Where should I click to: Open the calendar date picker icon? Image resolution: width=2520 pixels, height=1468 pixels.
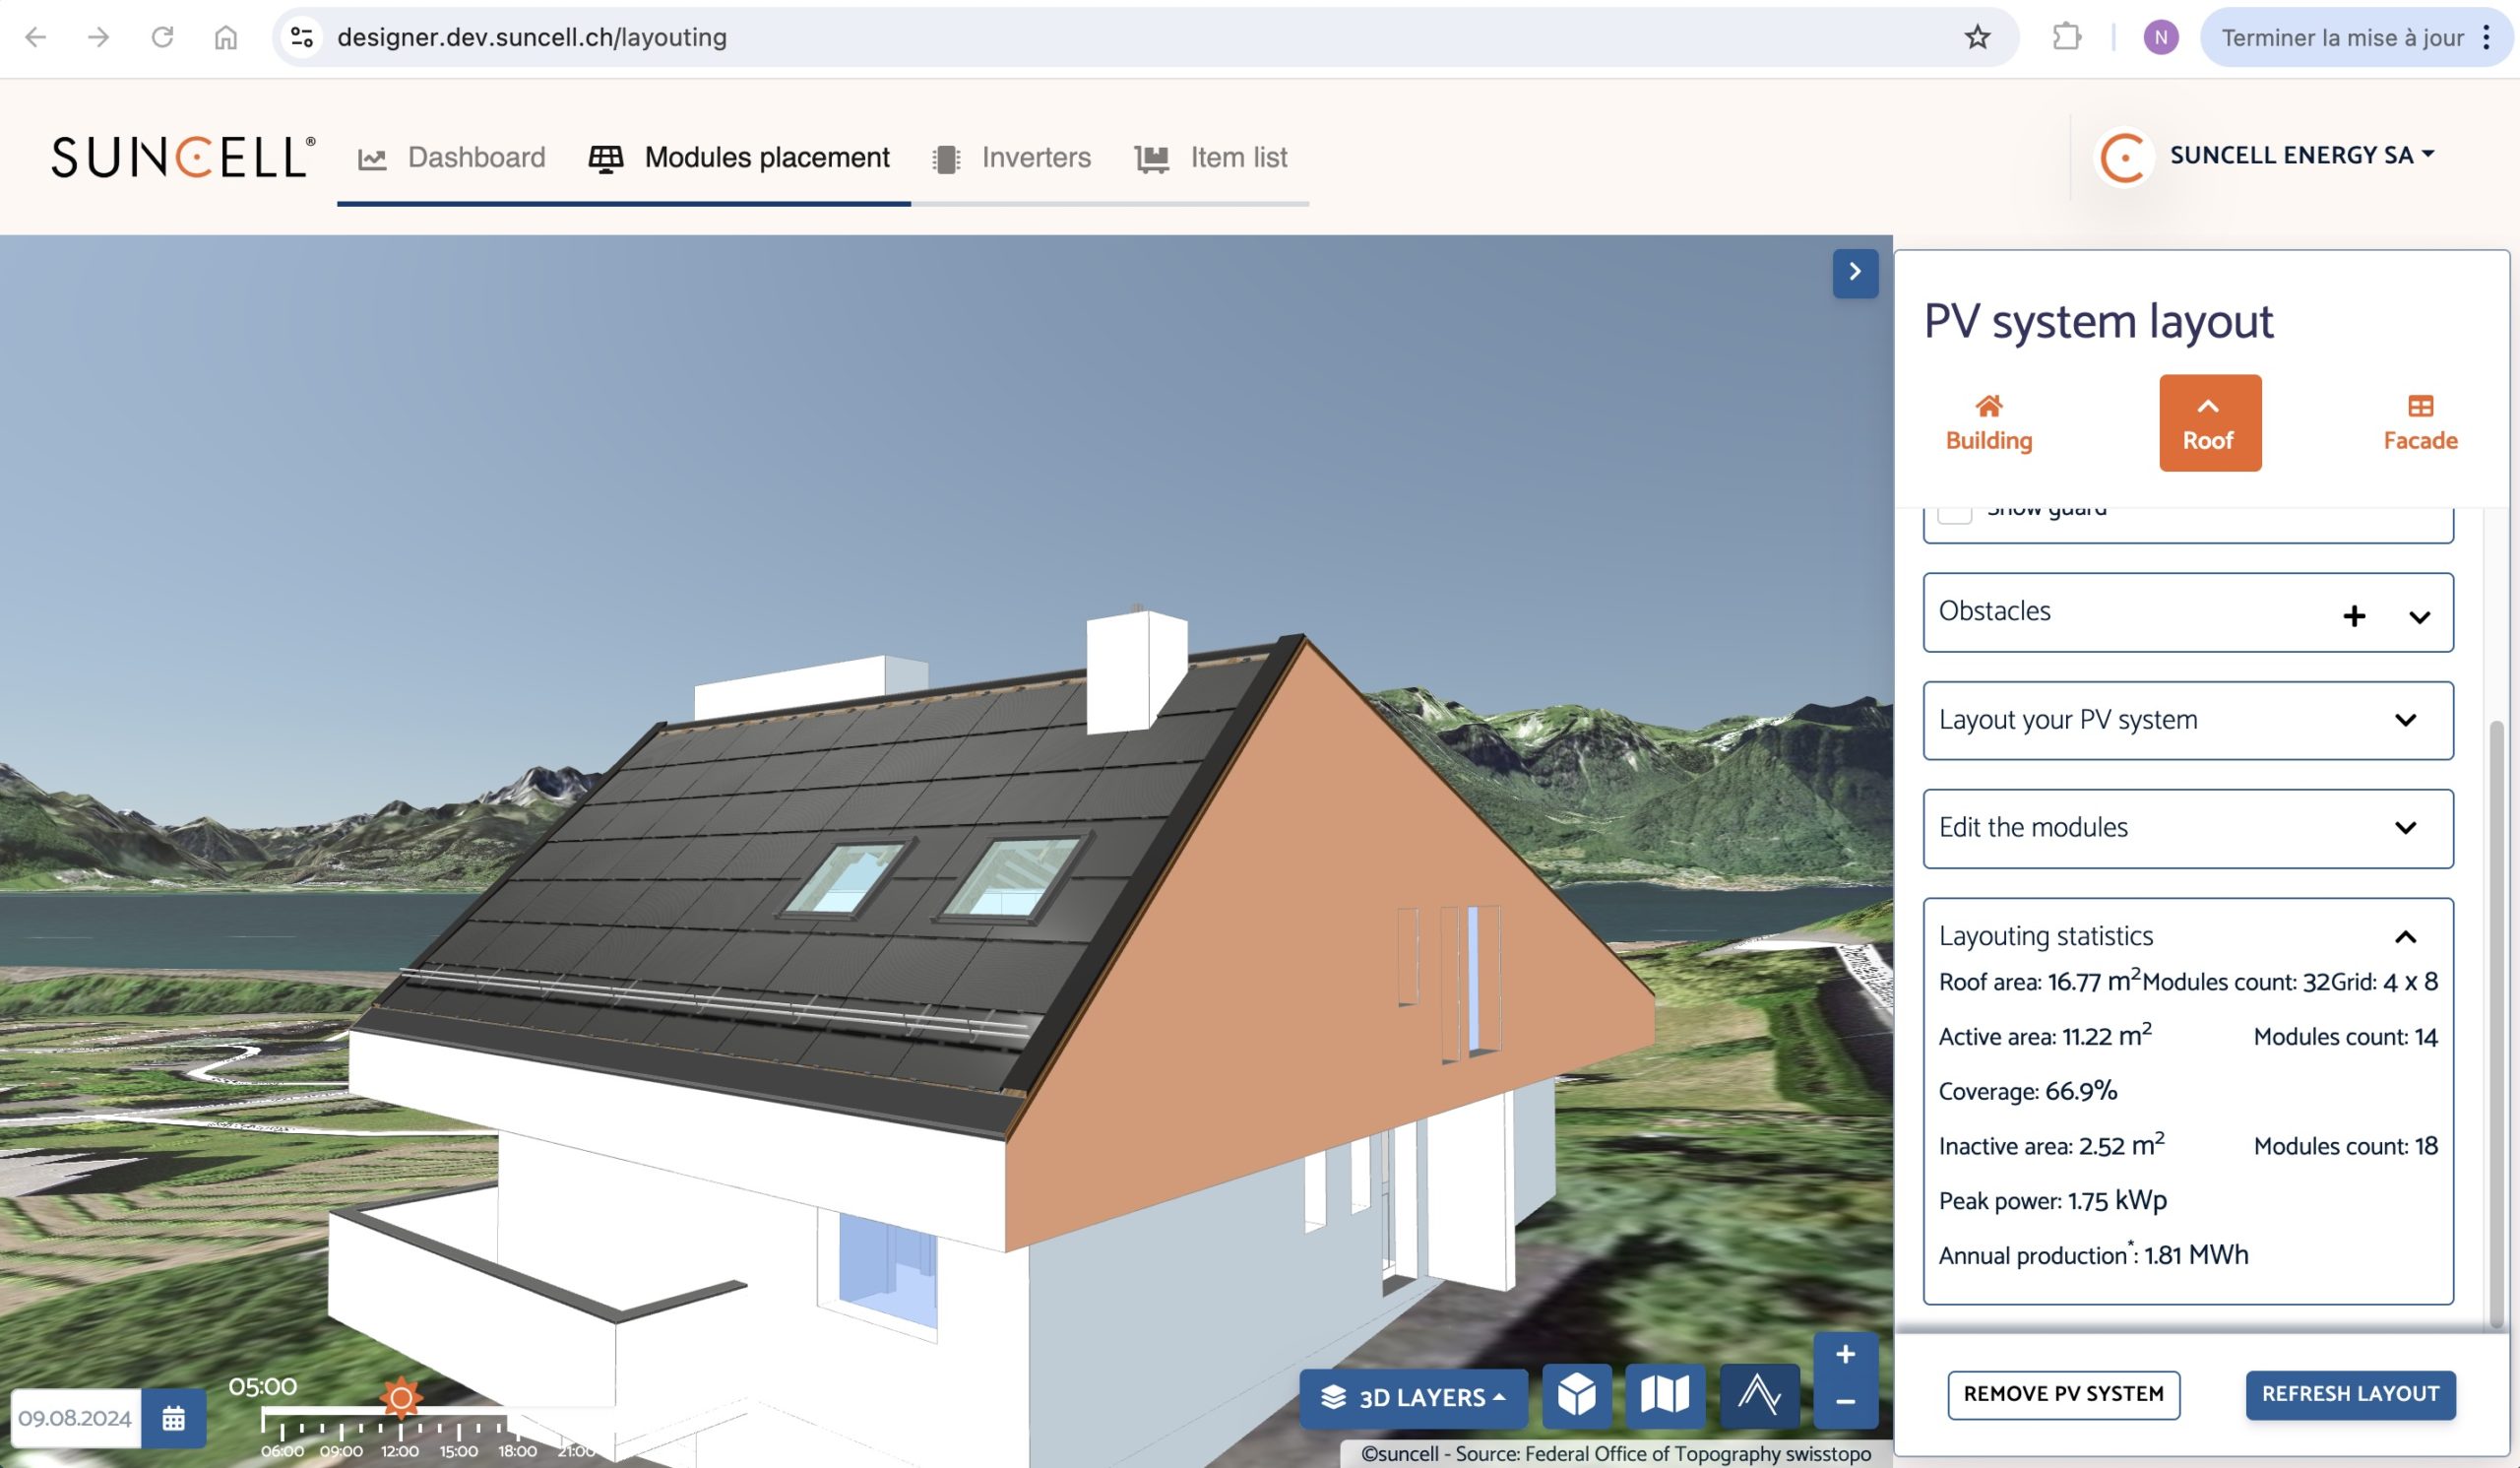tap(173, 1418)
